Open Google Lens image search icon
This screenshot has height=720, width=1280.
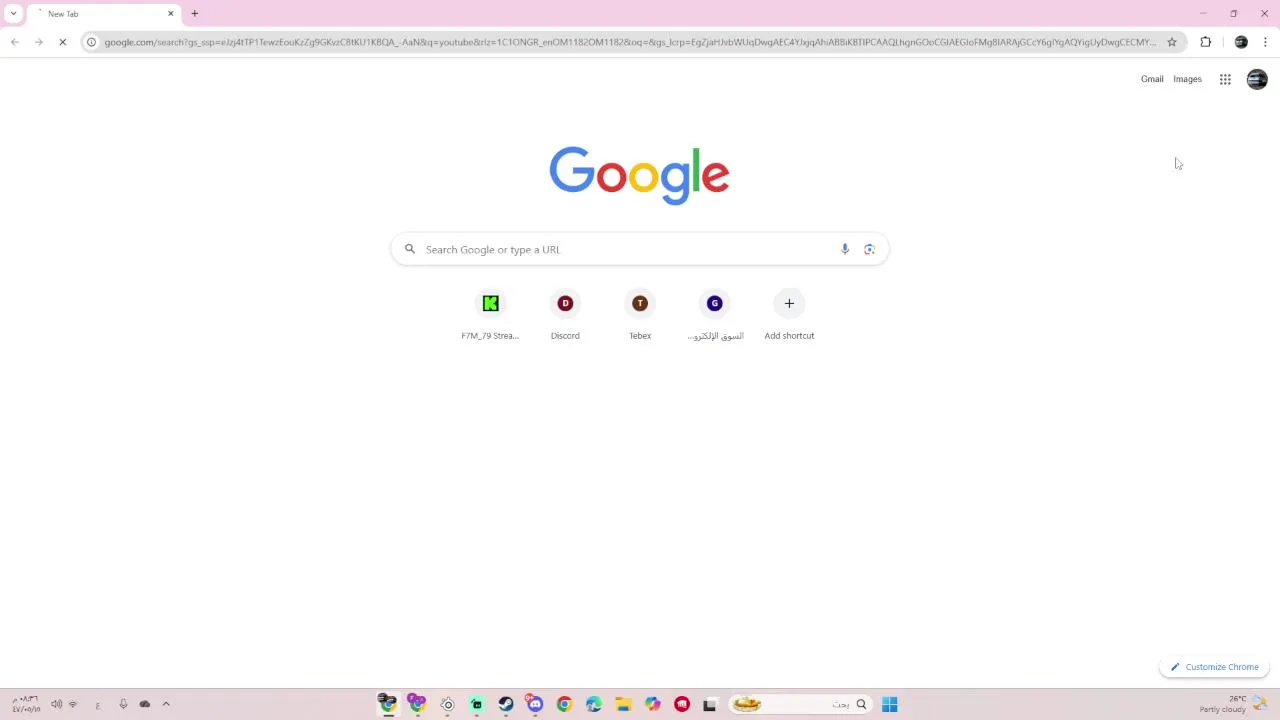pos(869,249)
